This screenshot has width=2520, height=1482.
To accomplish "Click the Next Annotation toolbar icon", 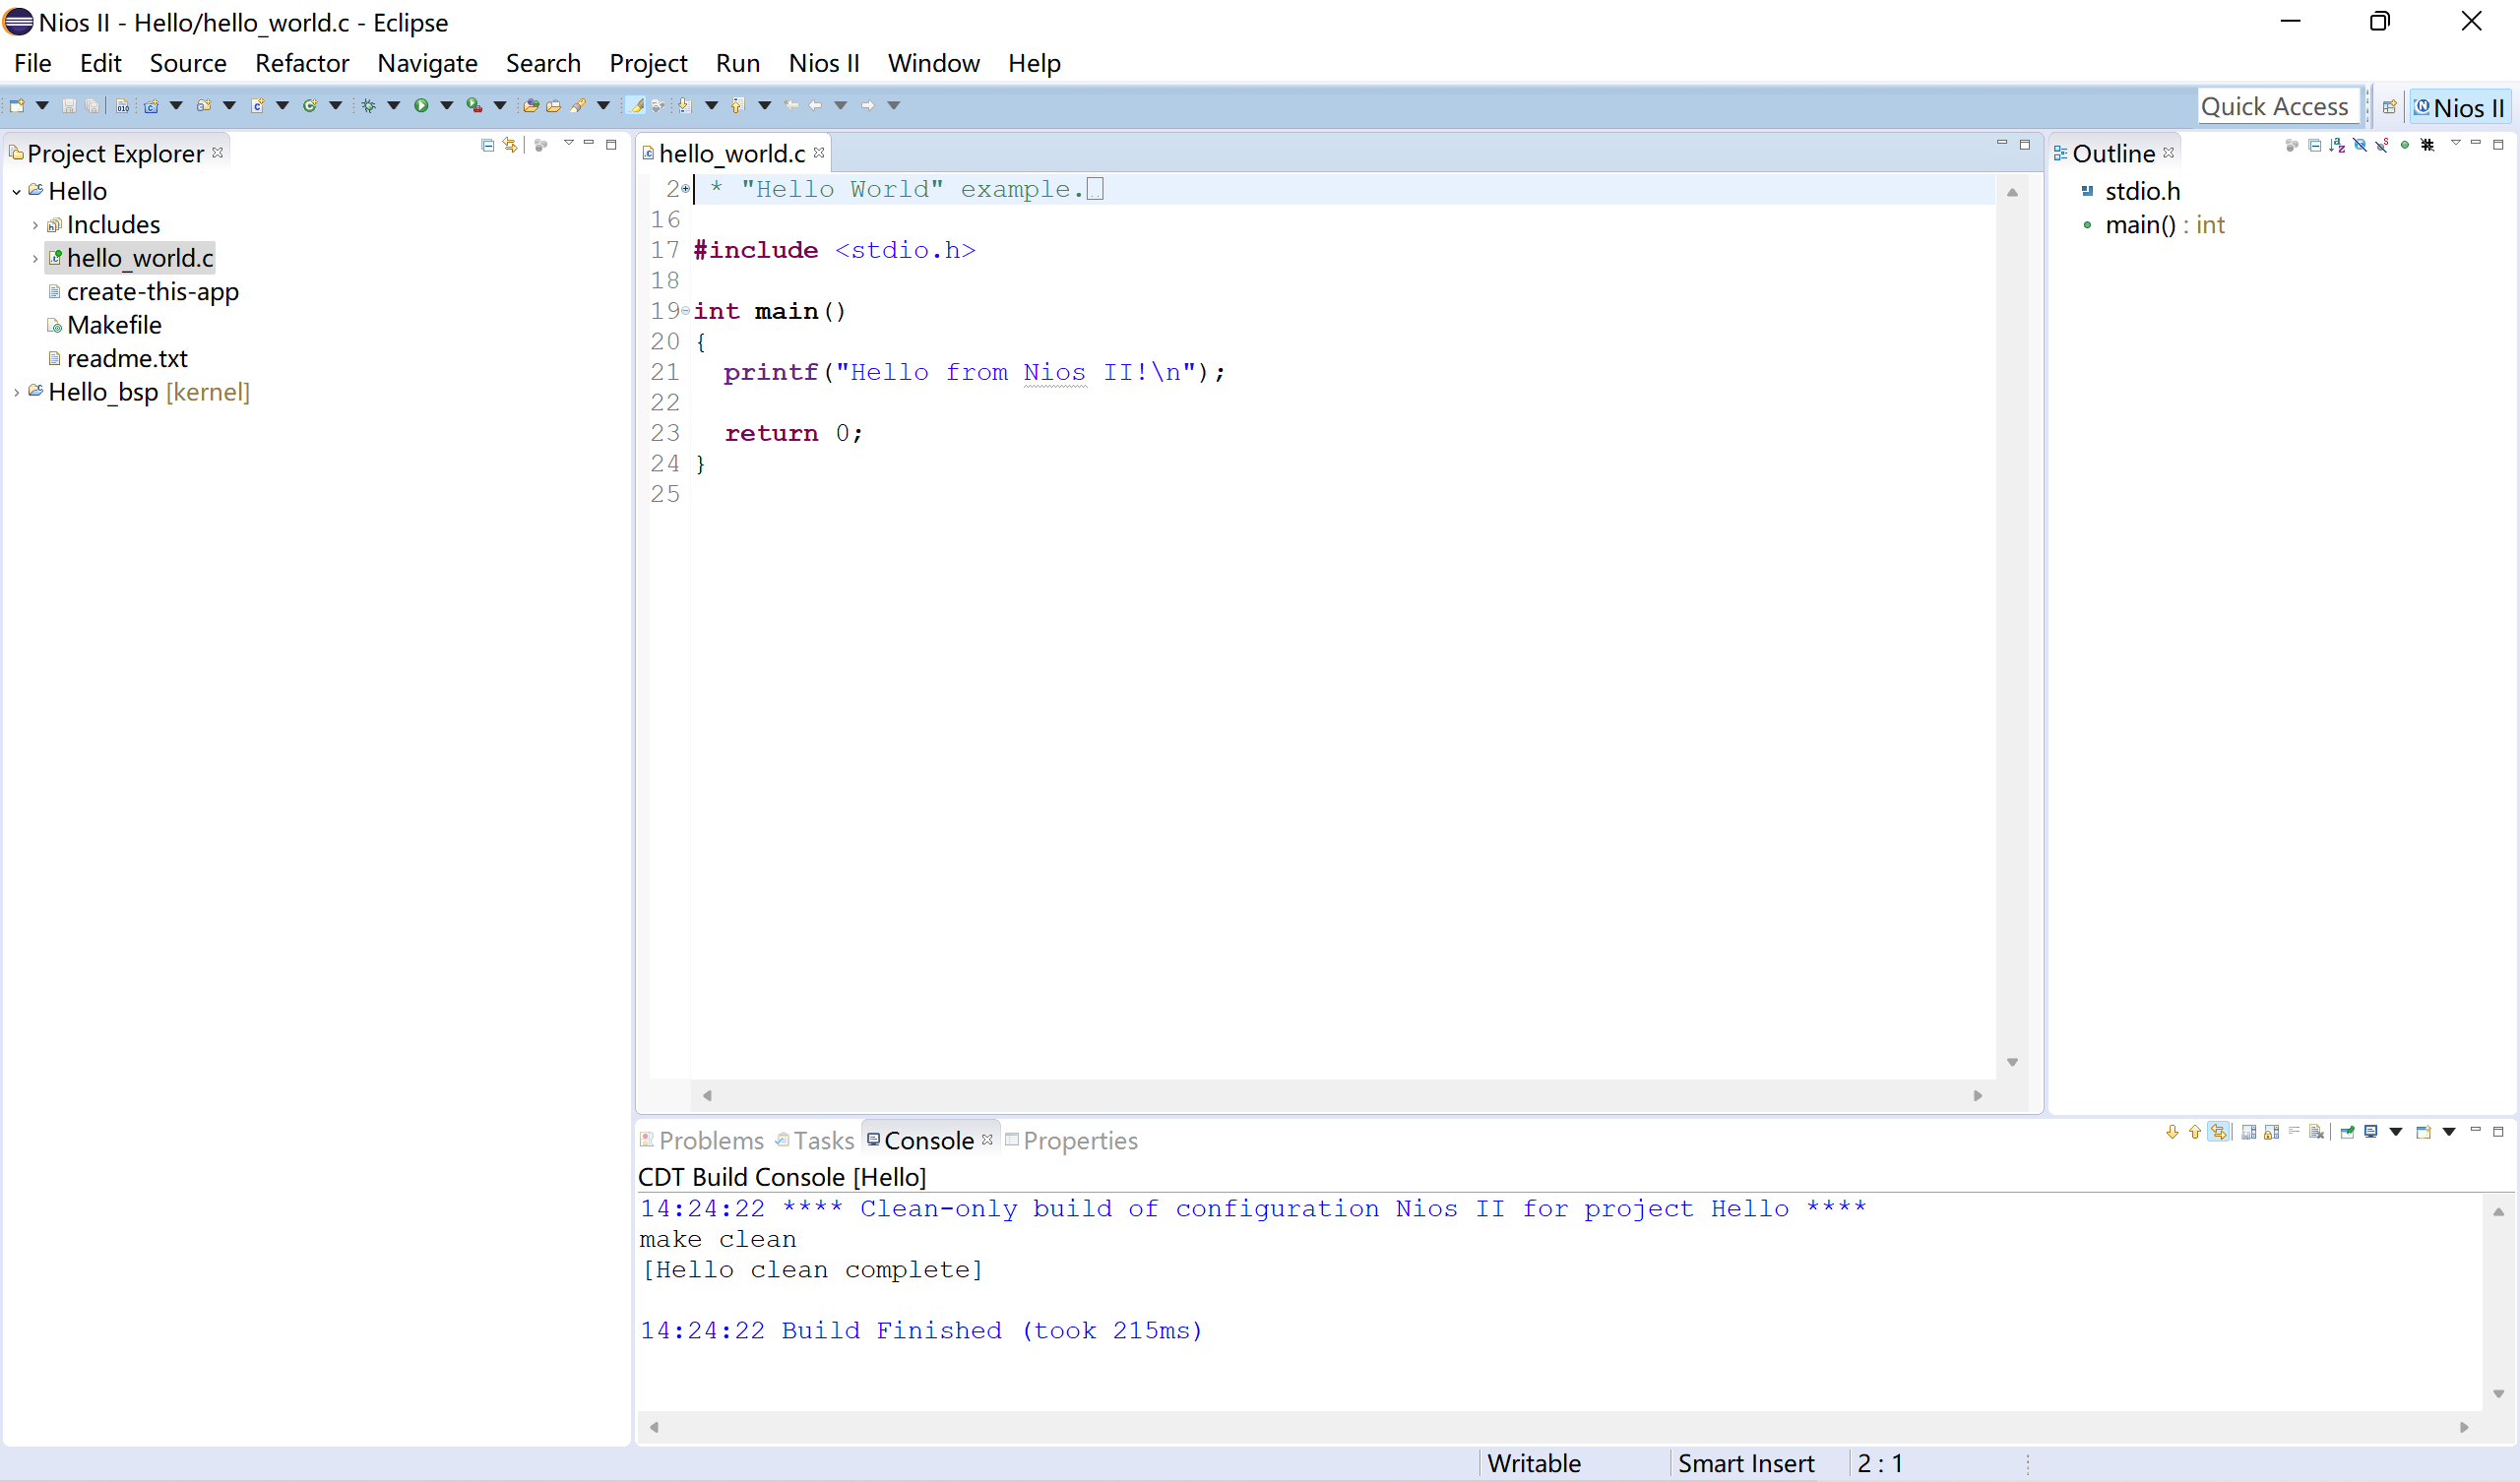I will (x=684, y=106).
